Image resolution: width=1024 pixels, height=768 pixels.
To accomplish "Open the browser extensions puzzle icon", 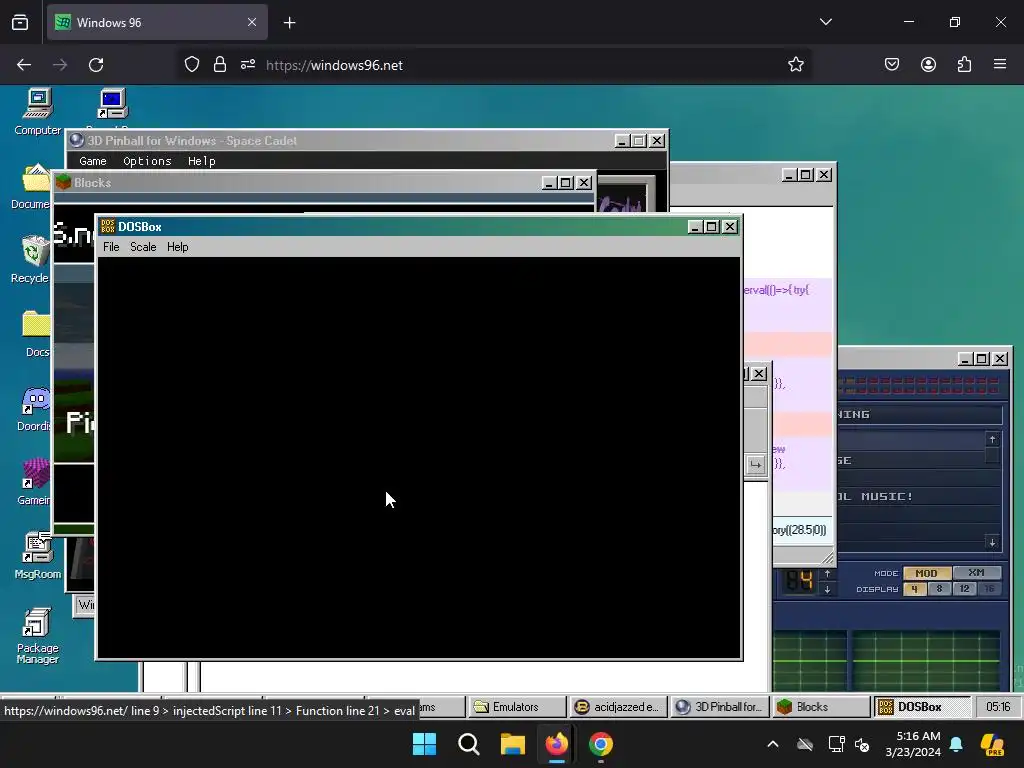I will pyautogui.click(x=964, y=64).
